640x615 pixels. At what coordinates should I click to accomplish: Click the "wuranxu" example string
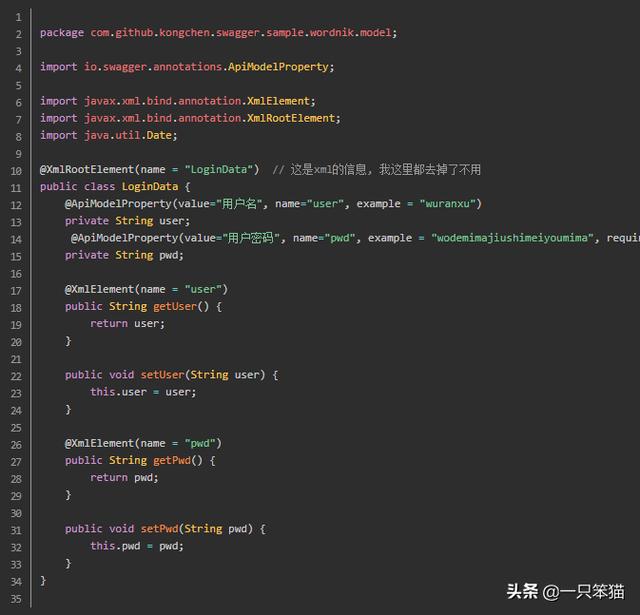click(447, 204)
